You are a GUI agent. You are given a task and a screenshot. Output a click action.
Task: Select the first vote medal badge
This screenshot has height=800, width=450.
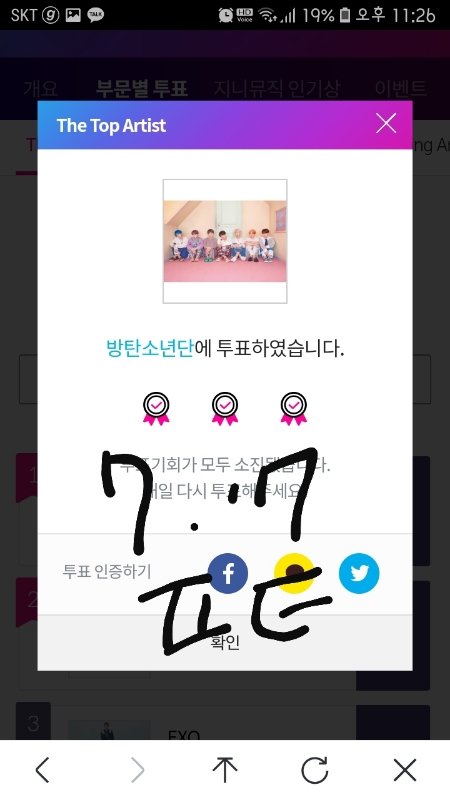click(x=156, y=409)
